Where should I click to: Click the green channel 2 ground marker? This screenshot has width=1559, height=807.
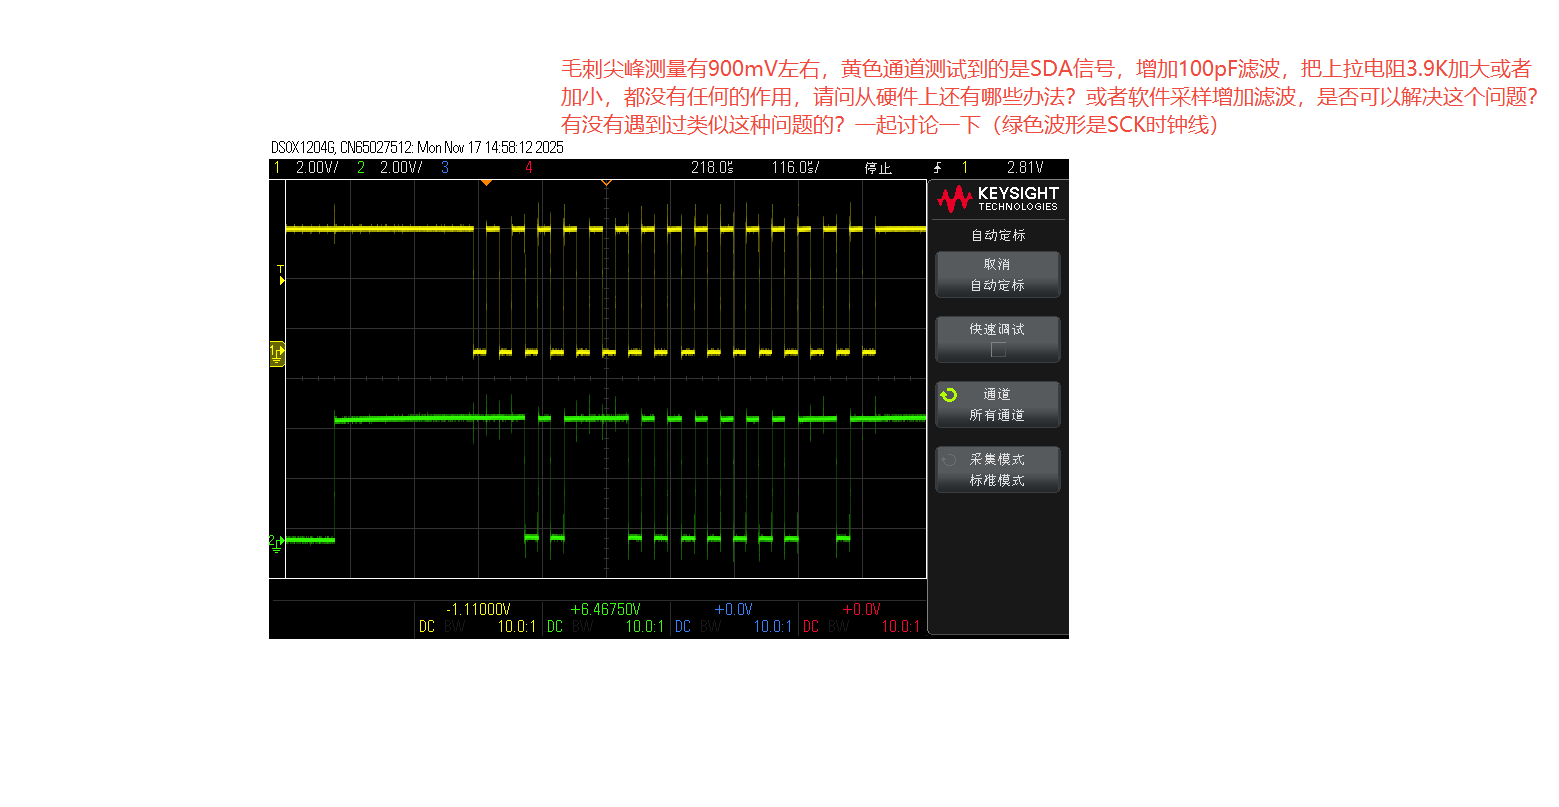coord(277,542)
